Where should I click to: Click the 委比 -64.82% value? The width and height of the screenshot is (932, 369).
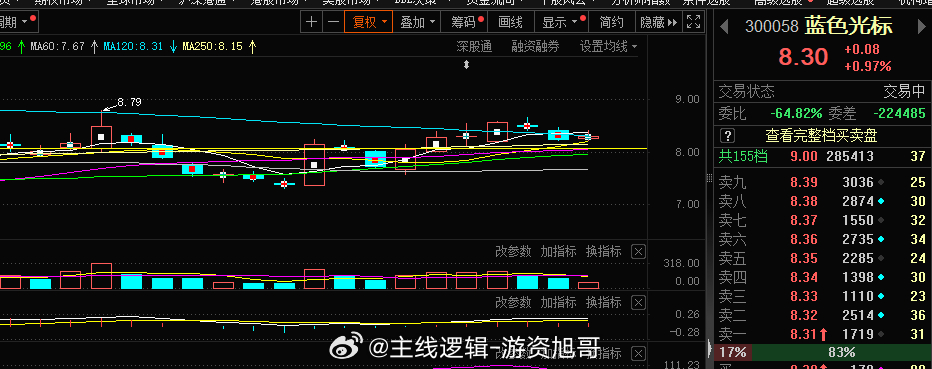(x=796, y=113)
